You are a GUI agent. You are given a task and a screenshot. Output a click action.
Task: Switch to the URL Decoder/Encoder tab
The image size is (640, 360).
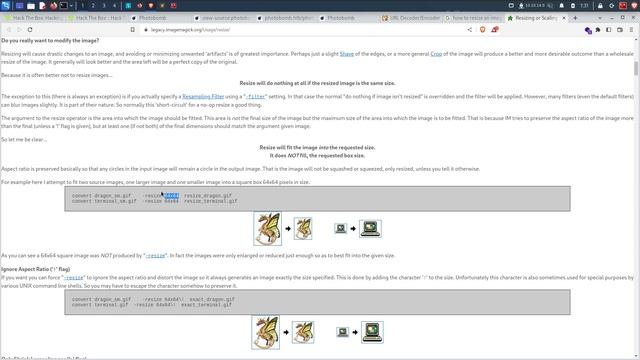(410, 18)
